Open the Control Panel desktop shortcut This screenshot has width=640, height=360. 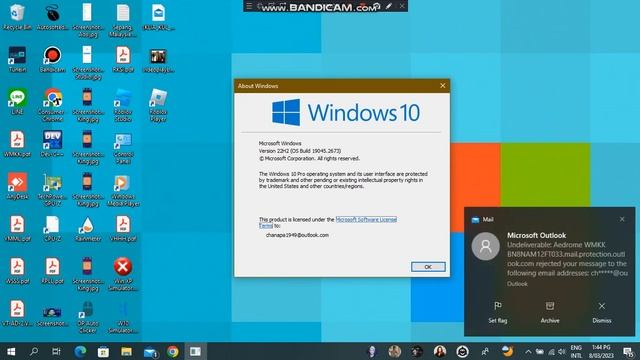click(x=123, y=147)
